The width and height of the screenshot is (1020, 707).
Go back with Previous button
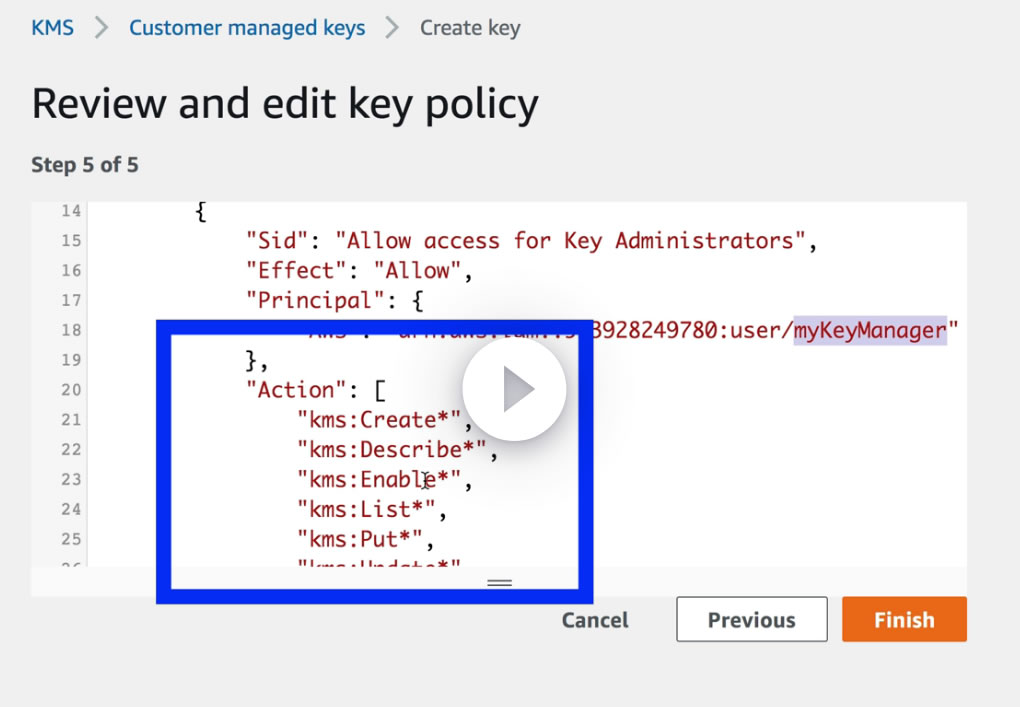pos(752,619)
